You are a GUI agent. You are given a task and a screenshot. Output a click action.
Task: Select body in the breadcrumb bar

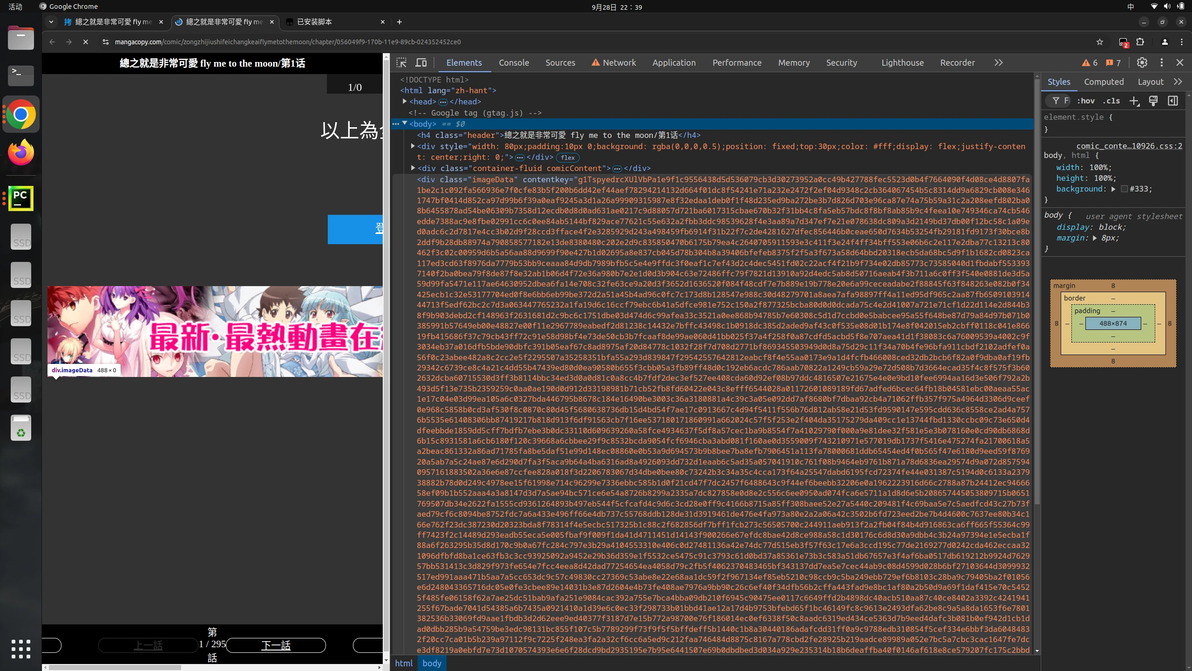click(432, 663)
